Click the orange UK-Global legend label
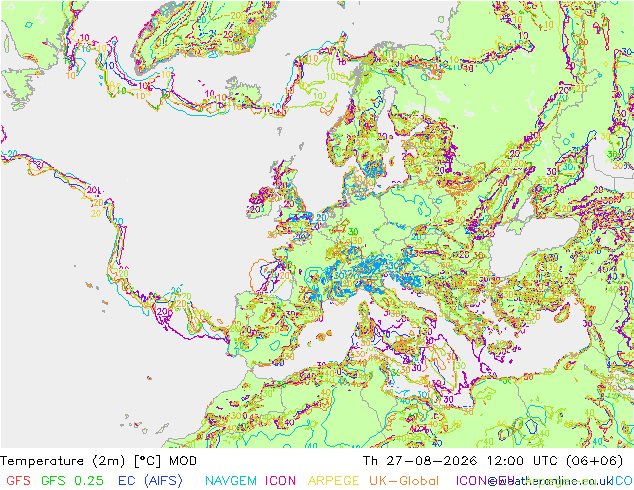634x490 pixels. pos(404,480)
